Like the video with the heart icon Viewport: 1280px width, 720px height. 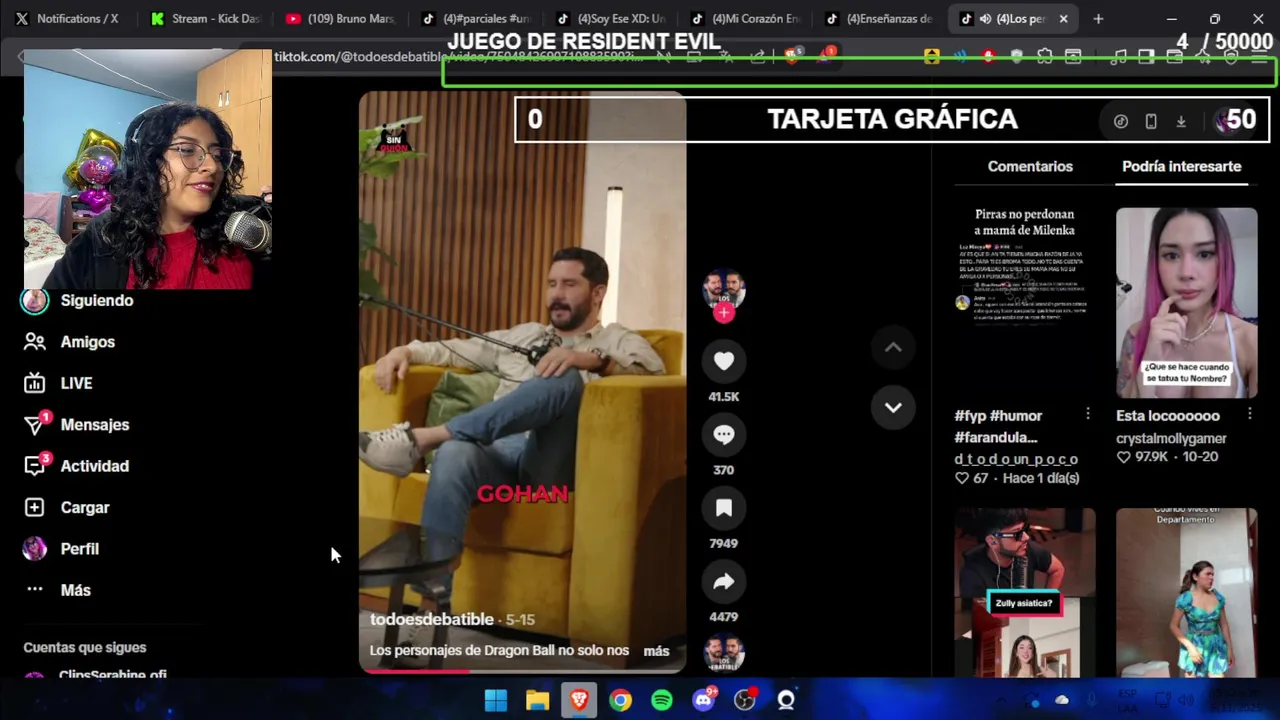pos(724,361)
